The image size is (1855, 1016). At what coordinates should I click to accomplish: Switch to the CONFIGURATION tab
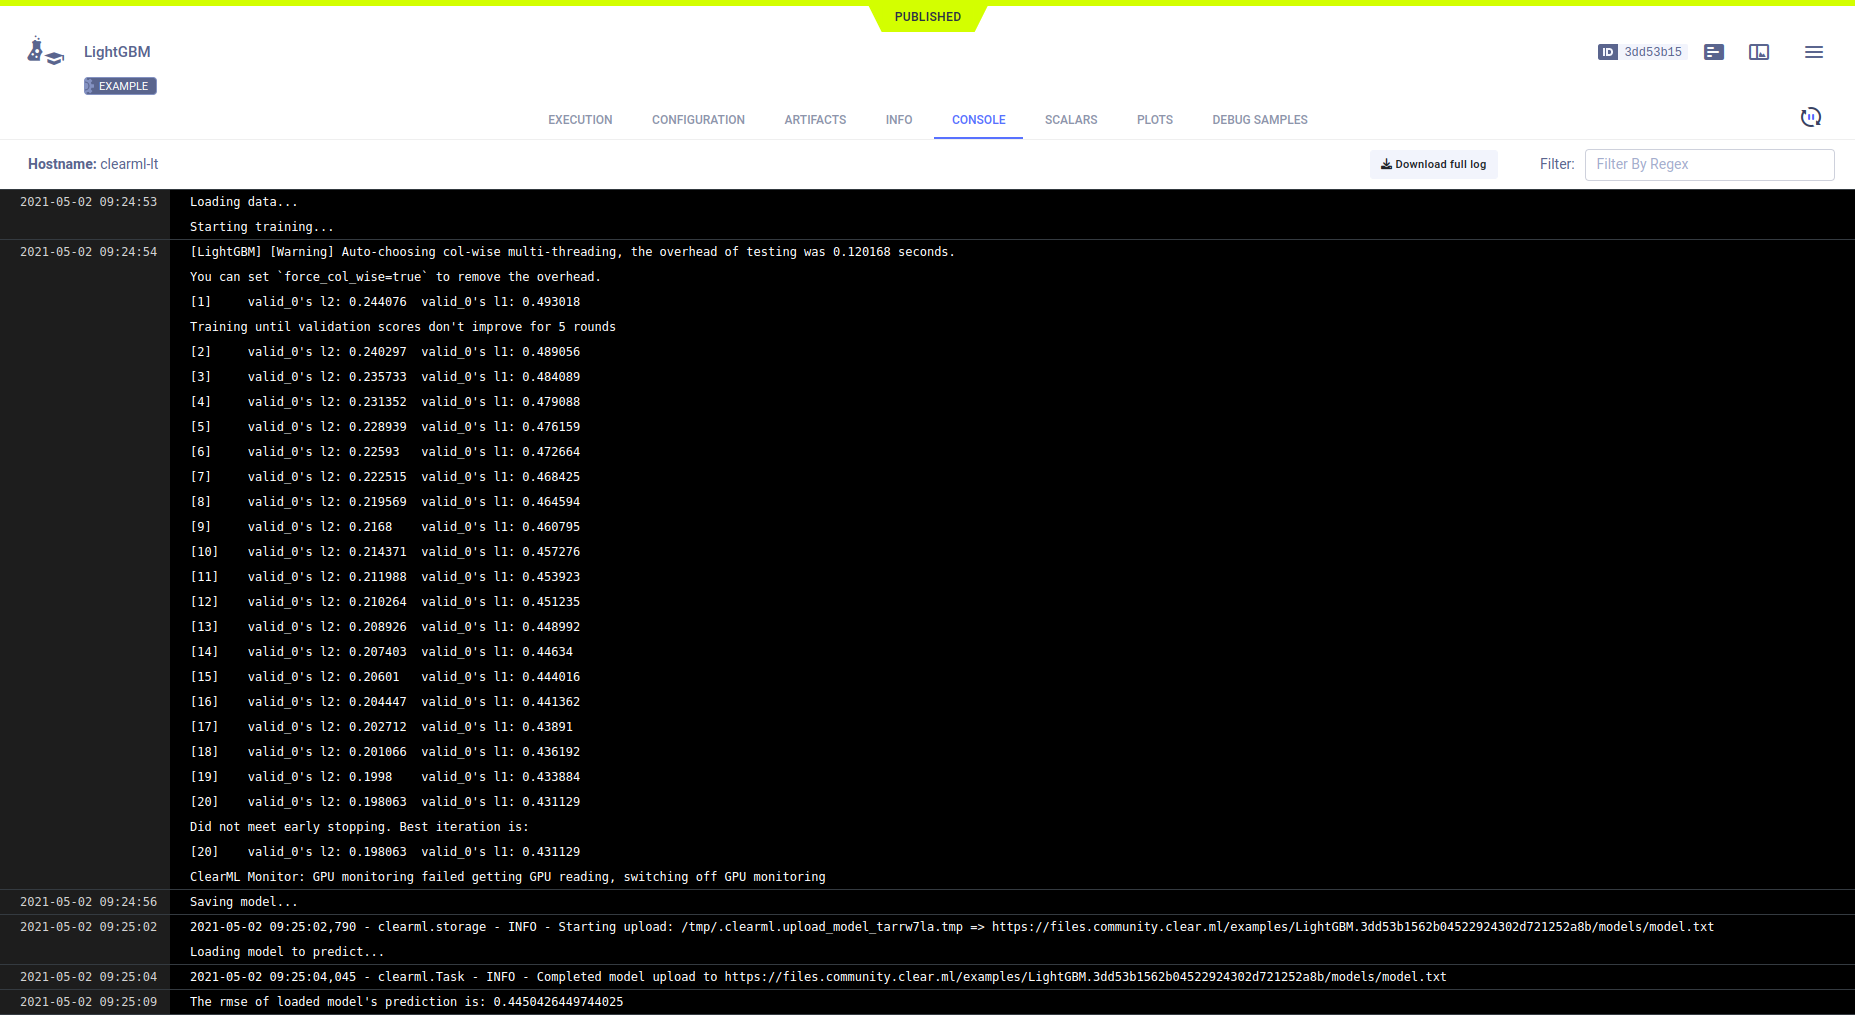coord(697,120)
